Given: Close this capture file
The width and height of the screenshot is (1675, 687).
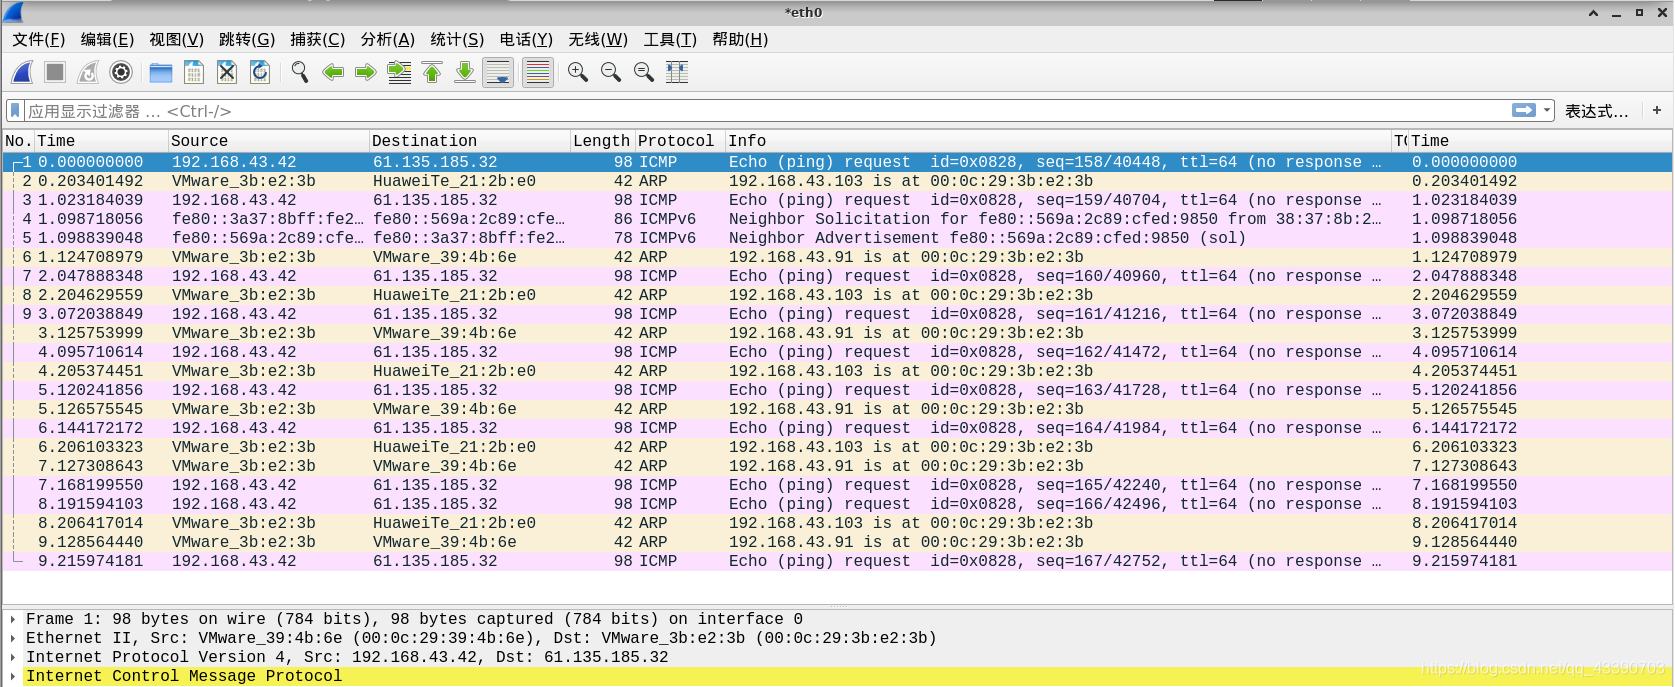Looking at the screenshot, I should pyautogui.click(x=227, y=72).
